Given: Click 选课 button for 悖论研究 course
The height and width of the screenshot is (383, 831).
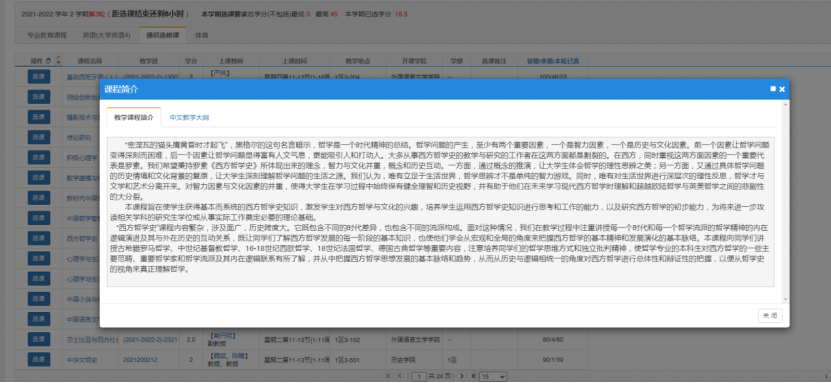Looking at the screenshot, I should [x=39, y=137].
